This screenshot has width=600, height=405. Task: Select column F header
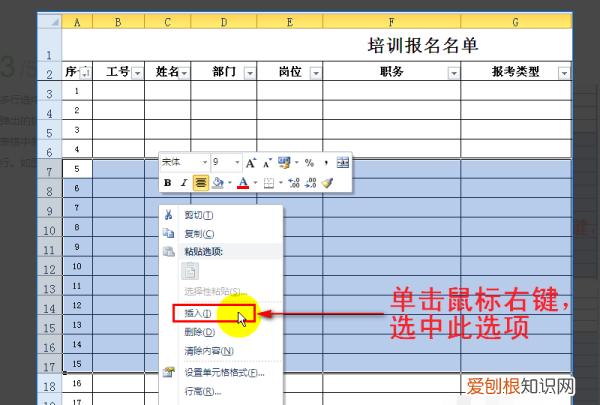(x=391, y=22)
